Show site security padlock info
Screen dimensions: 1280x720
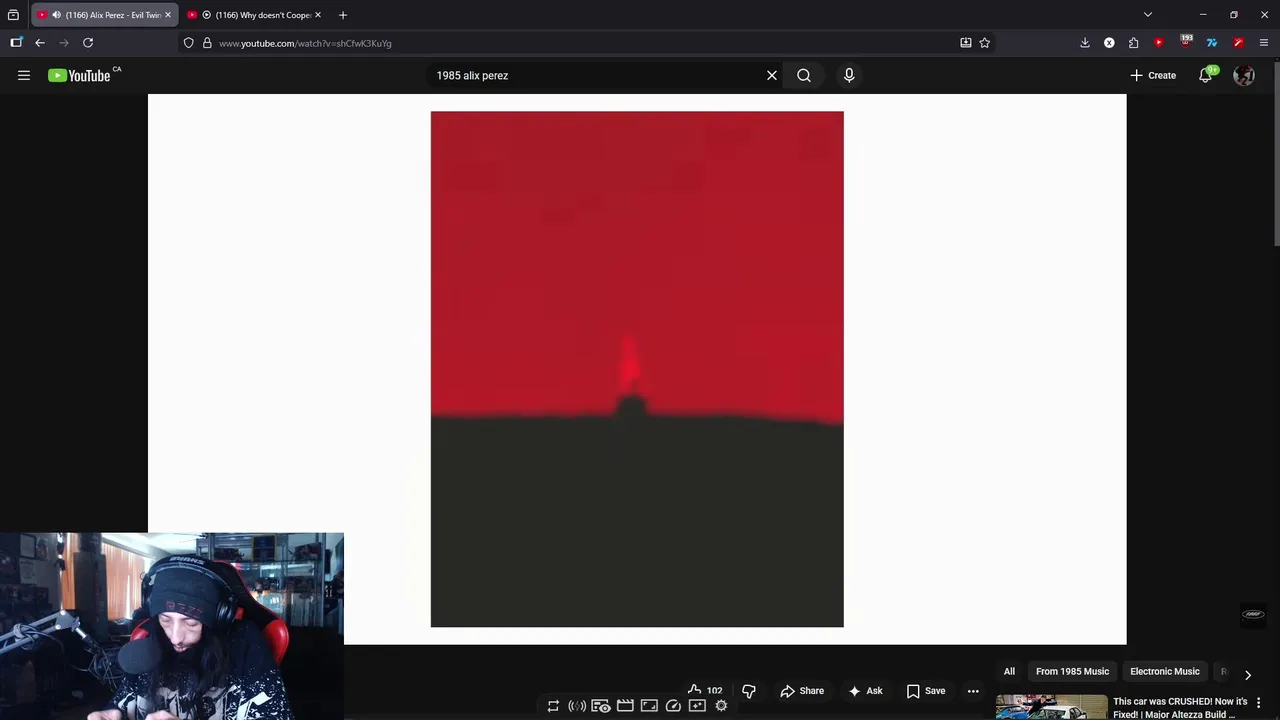[x=207, y=43]
